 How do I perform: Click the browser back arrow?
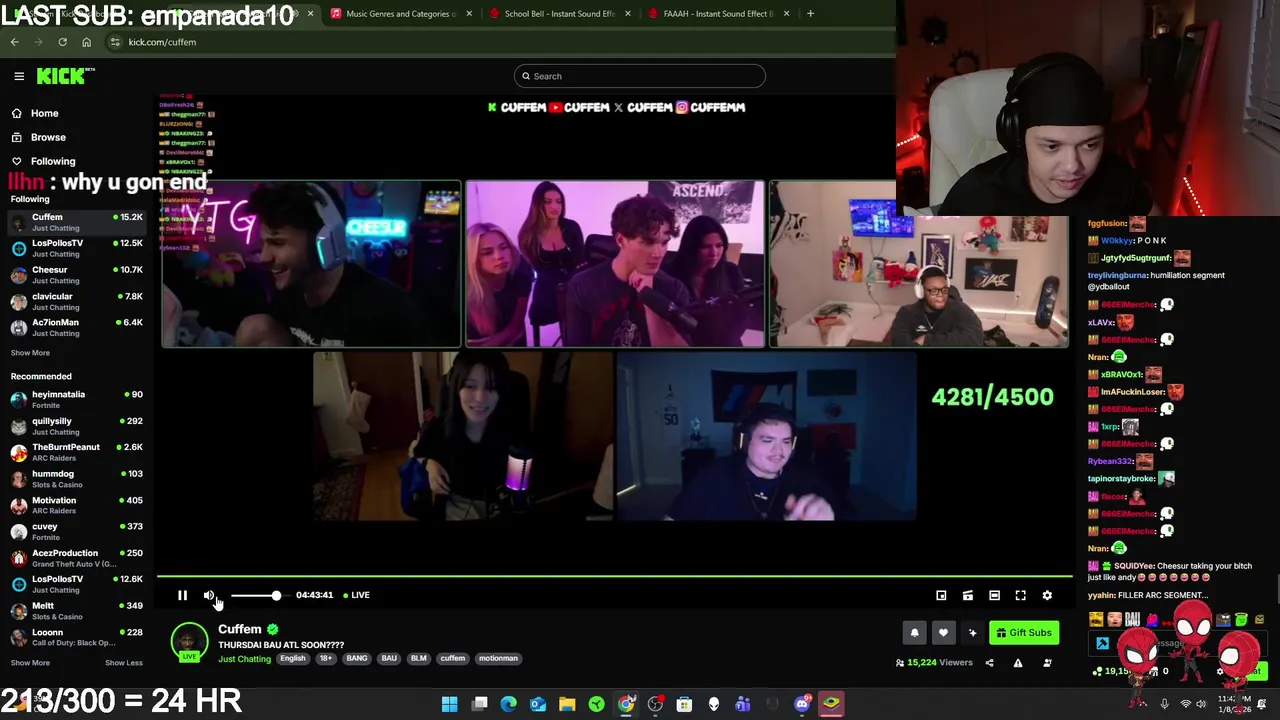click(15, 42)
